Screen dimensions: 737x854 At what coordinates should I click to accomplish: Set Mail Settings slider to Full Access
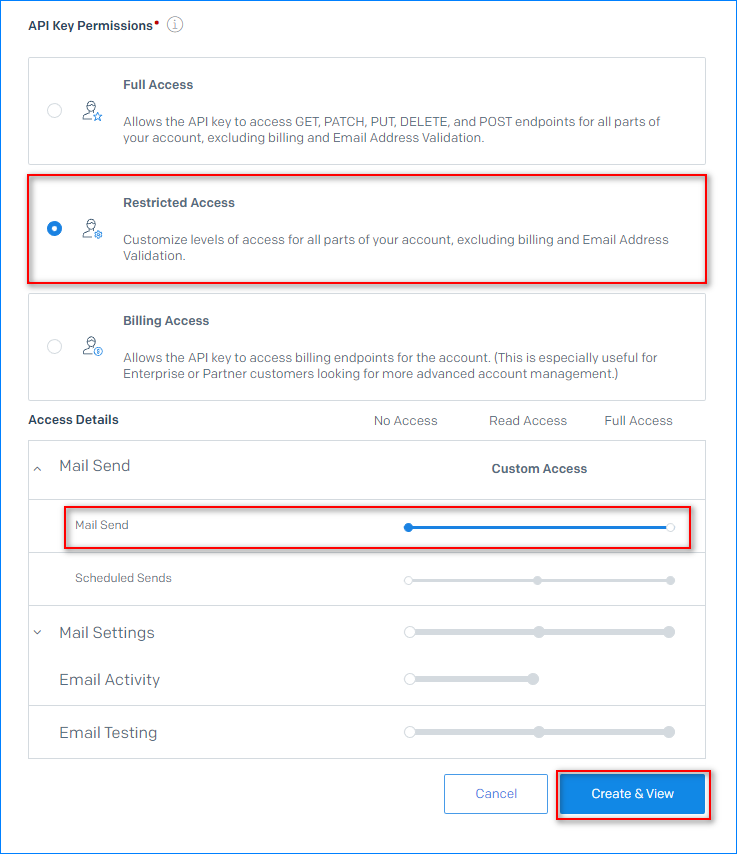(x=669, y=632)
